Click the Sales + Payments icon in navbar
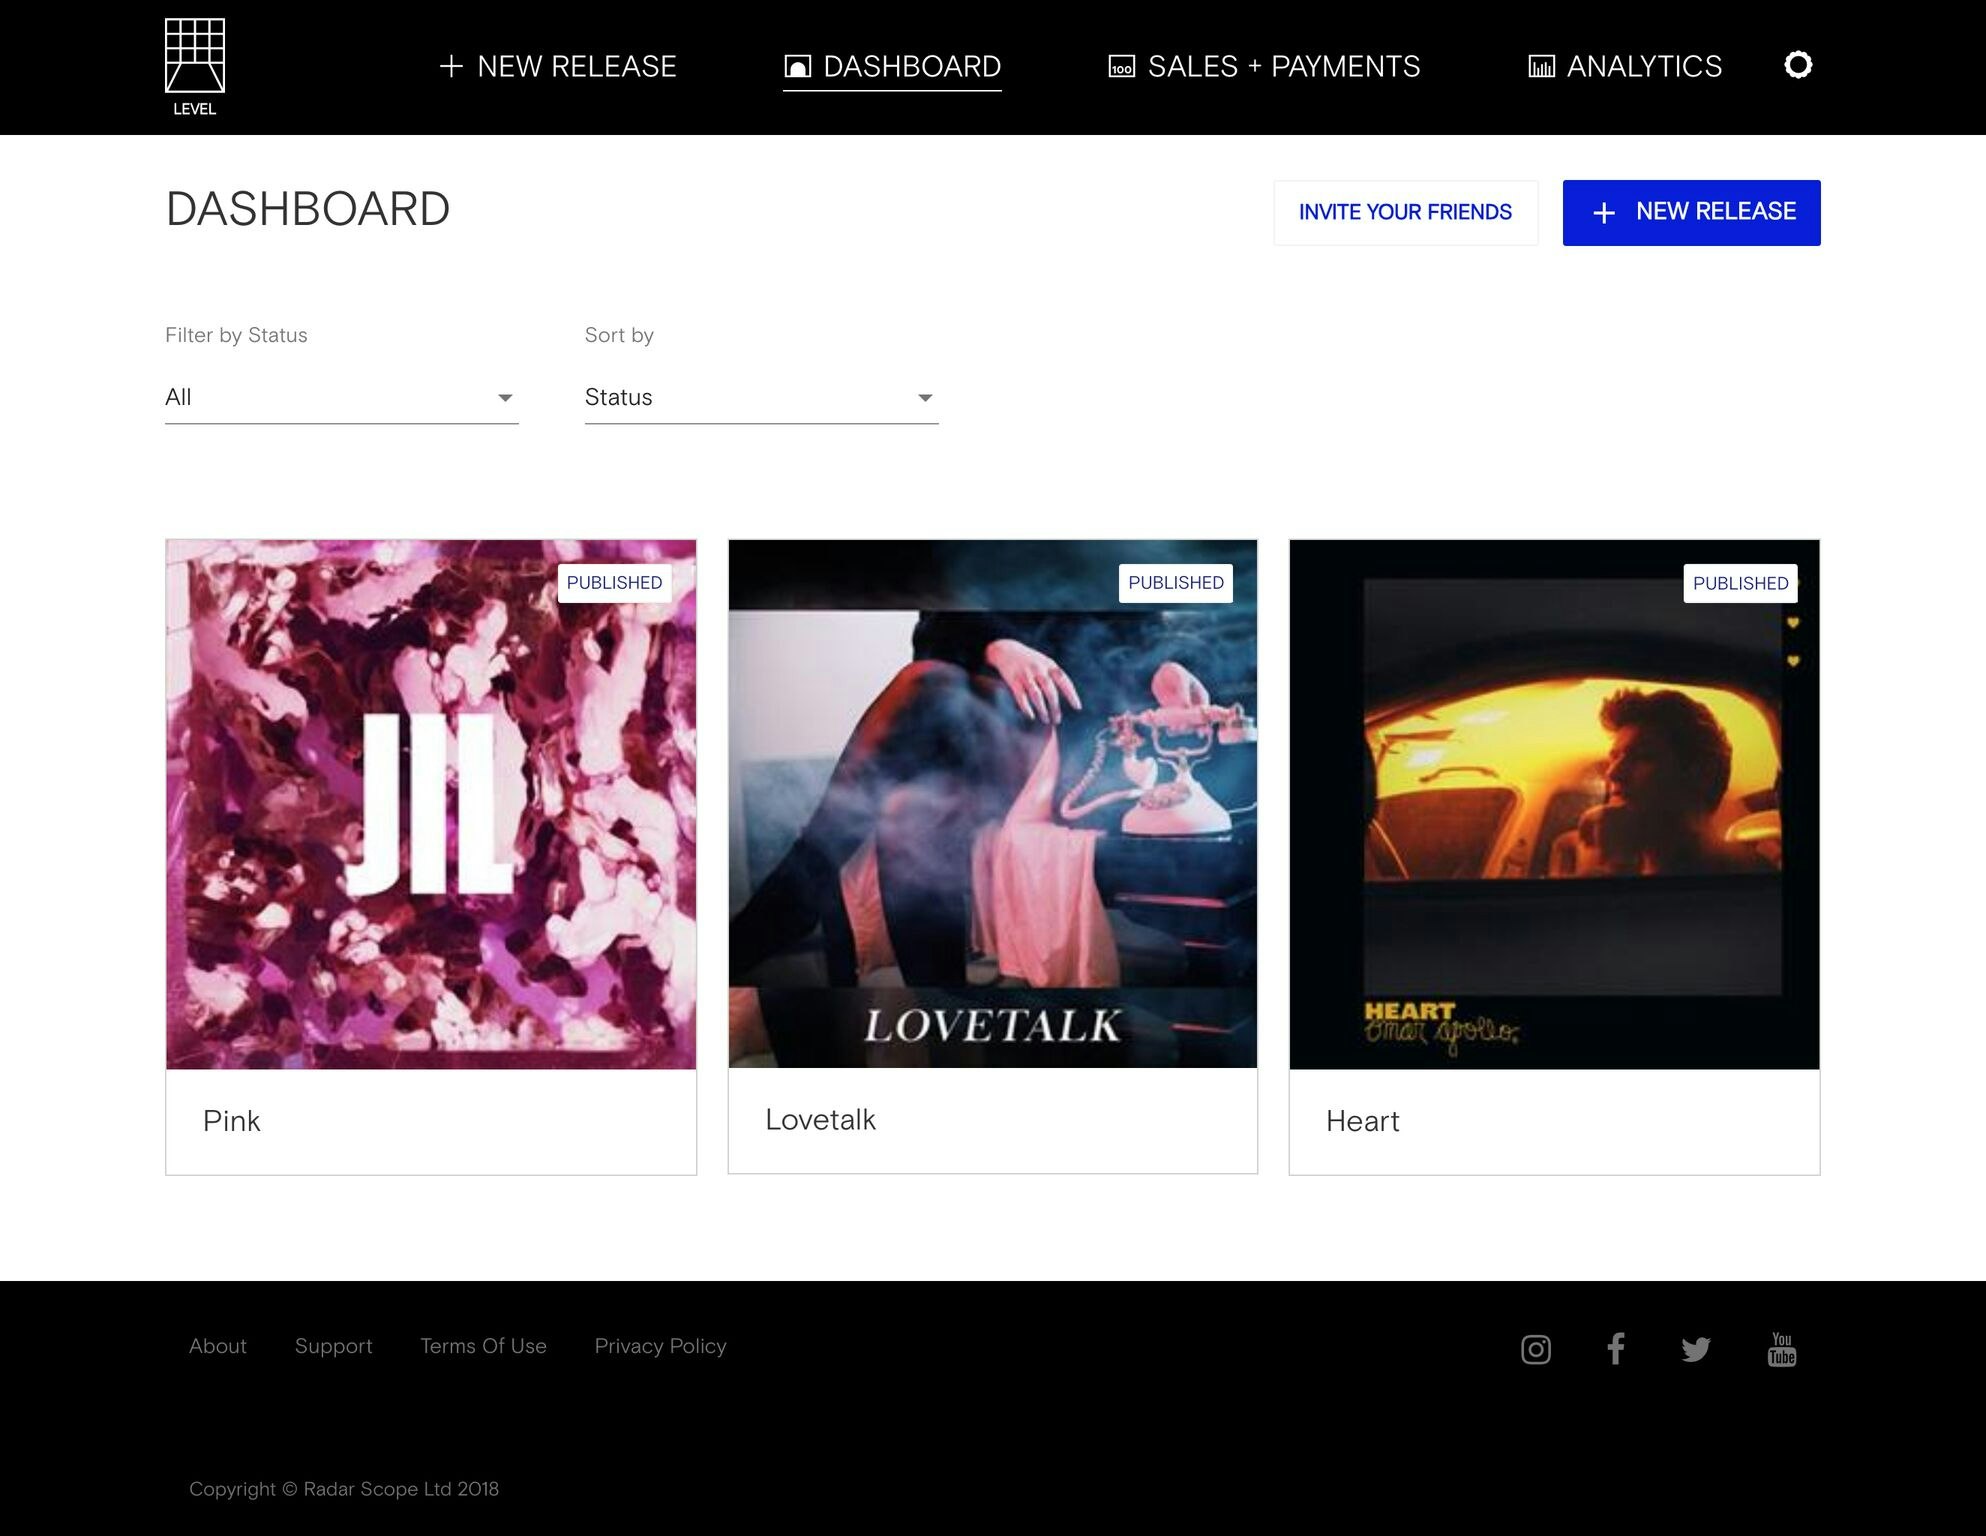 click(1120, 65)
